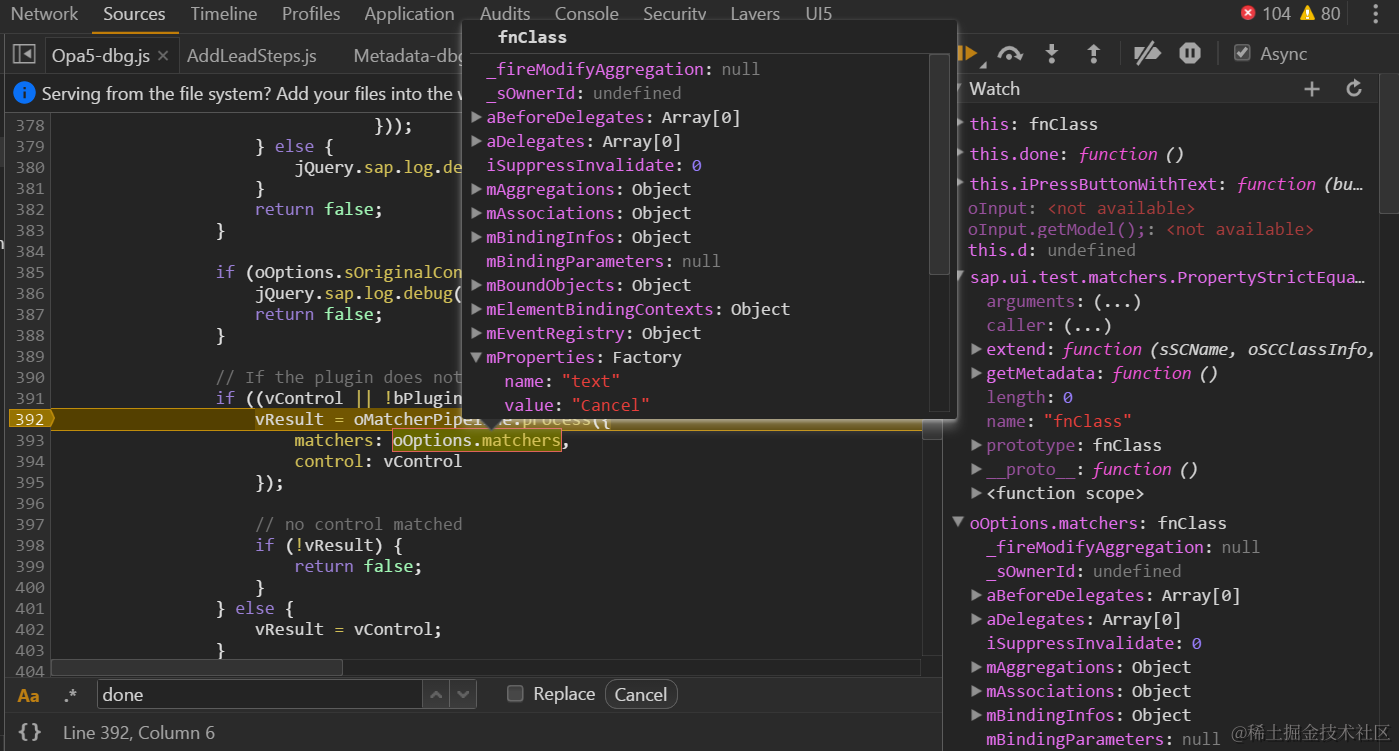Toggle regular expression search option
Viewport: 1399px width, 751px height.
[x=70, y=695]
